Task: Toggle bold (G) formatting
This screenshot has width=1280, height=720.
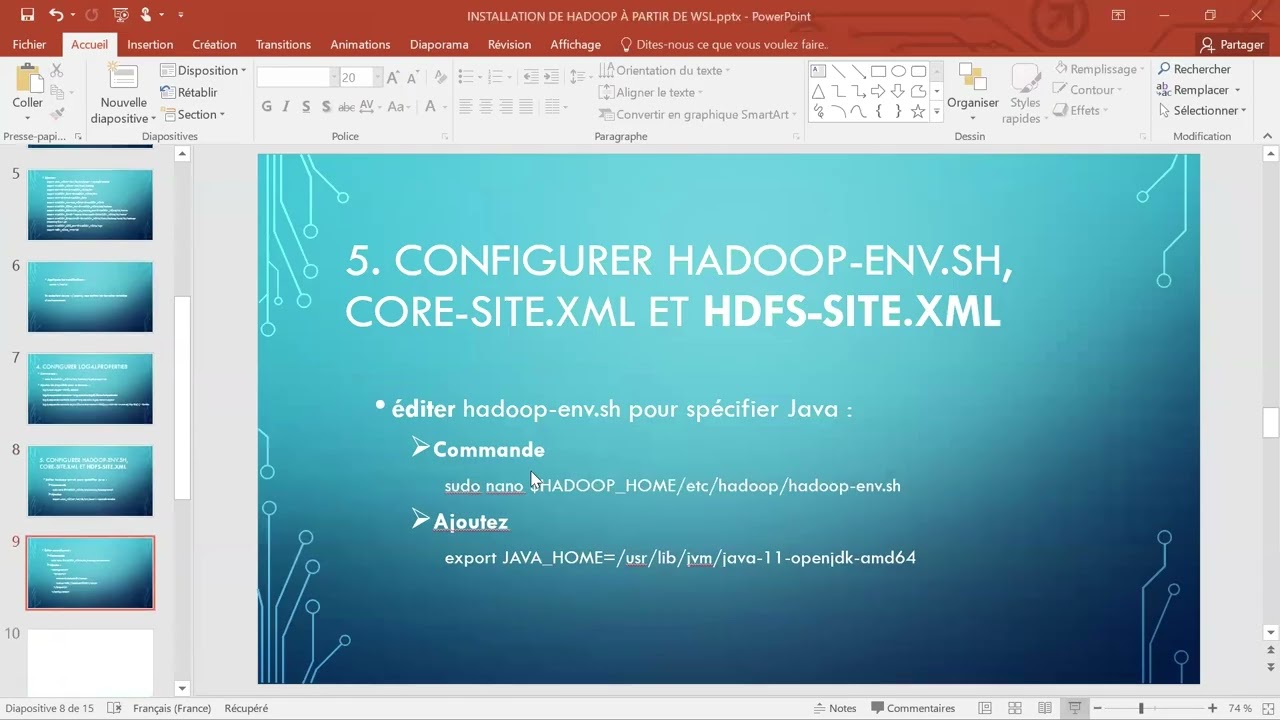Action: click(x=266, y=107)
